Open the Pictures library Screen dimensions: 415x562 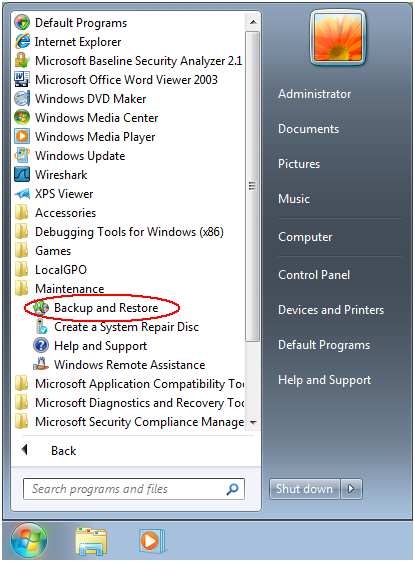[299, 164]
